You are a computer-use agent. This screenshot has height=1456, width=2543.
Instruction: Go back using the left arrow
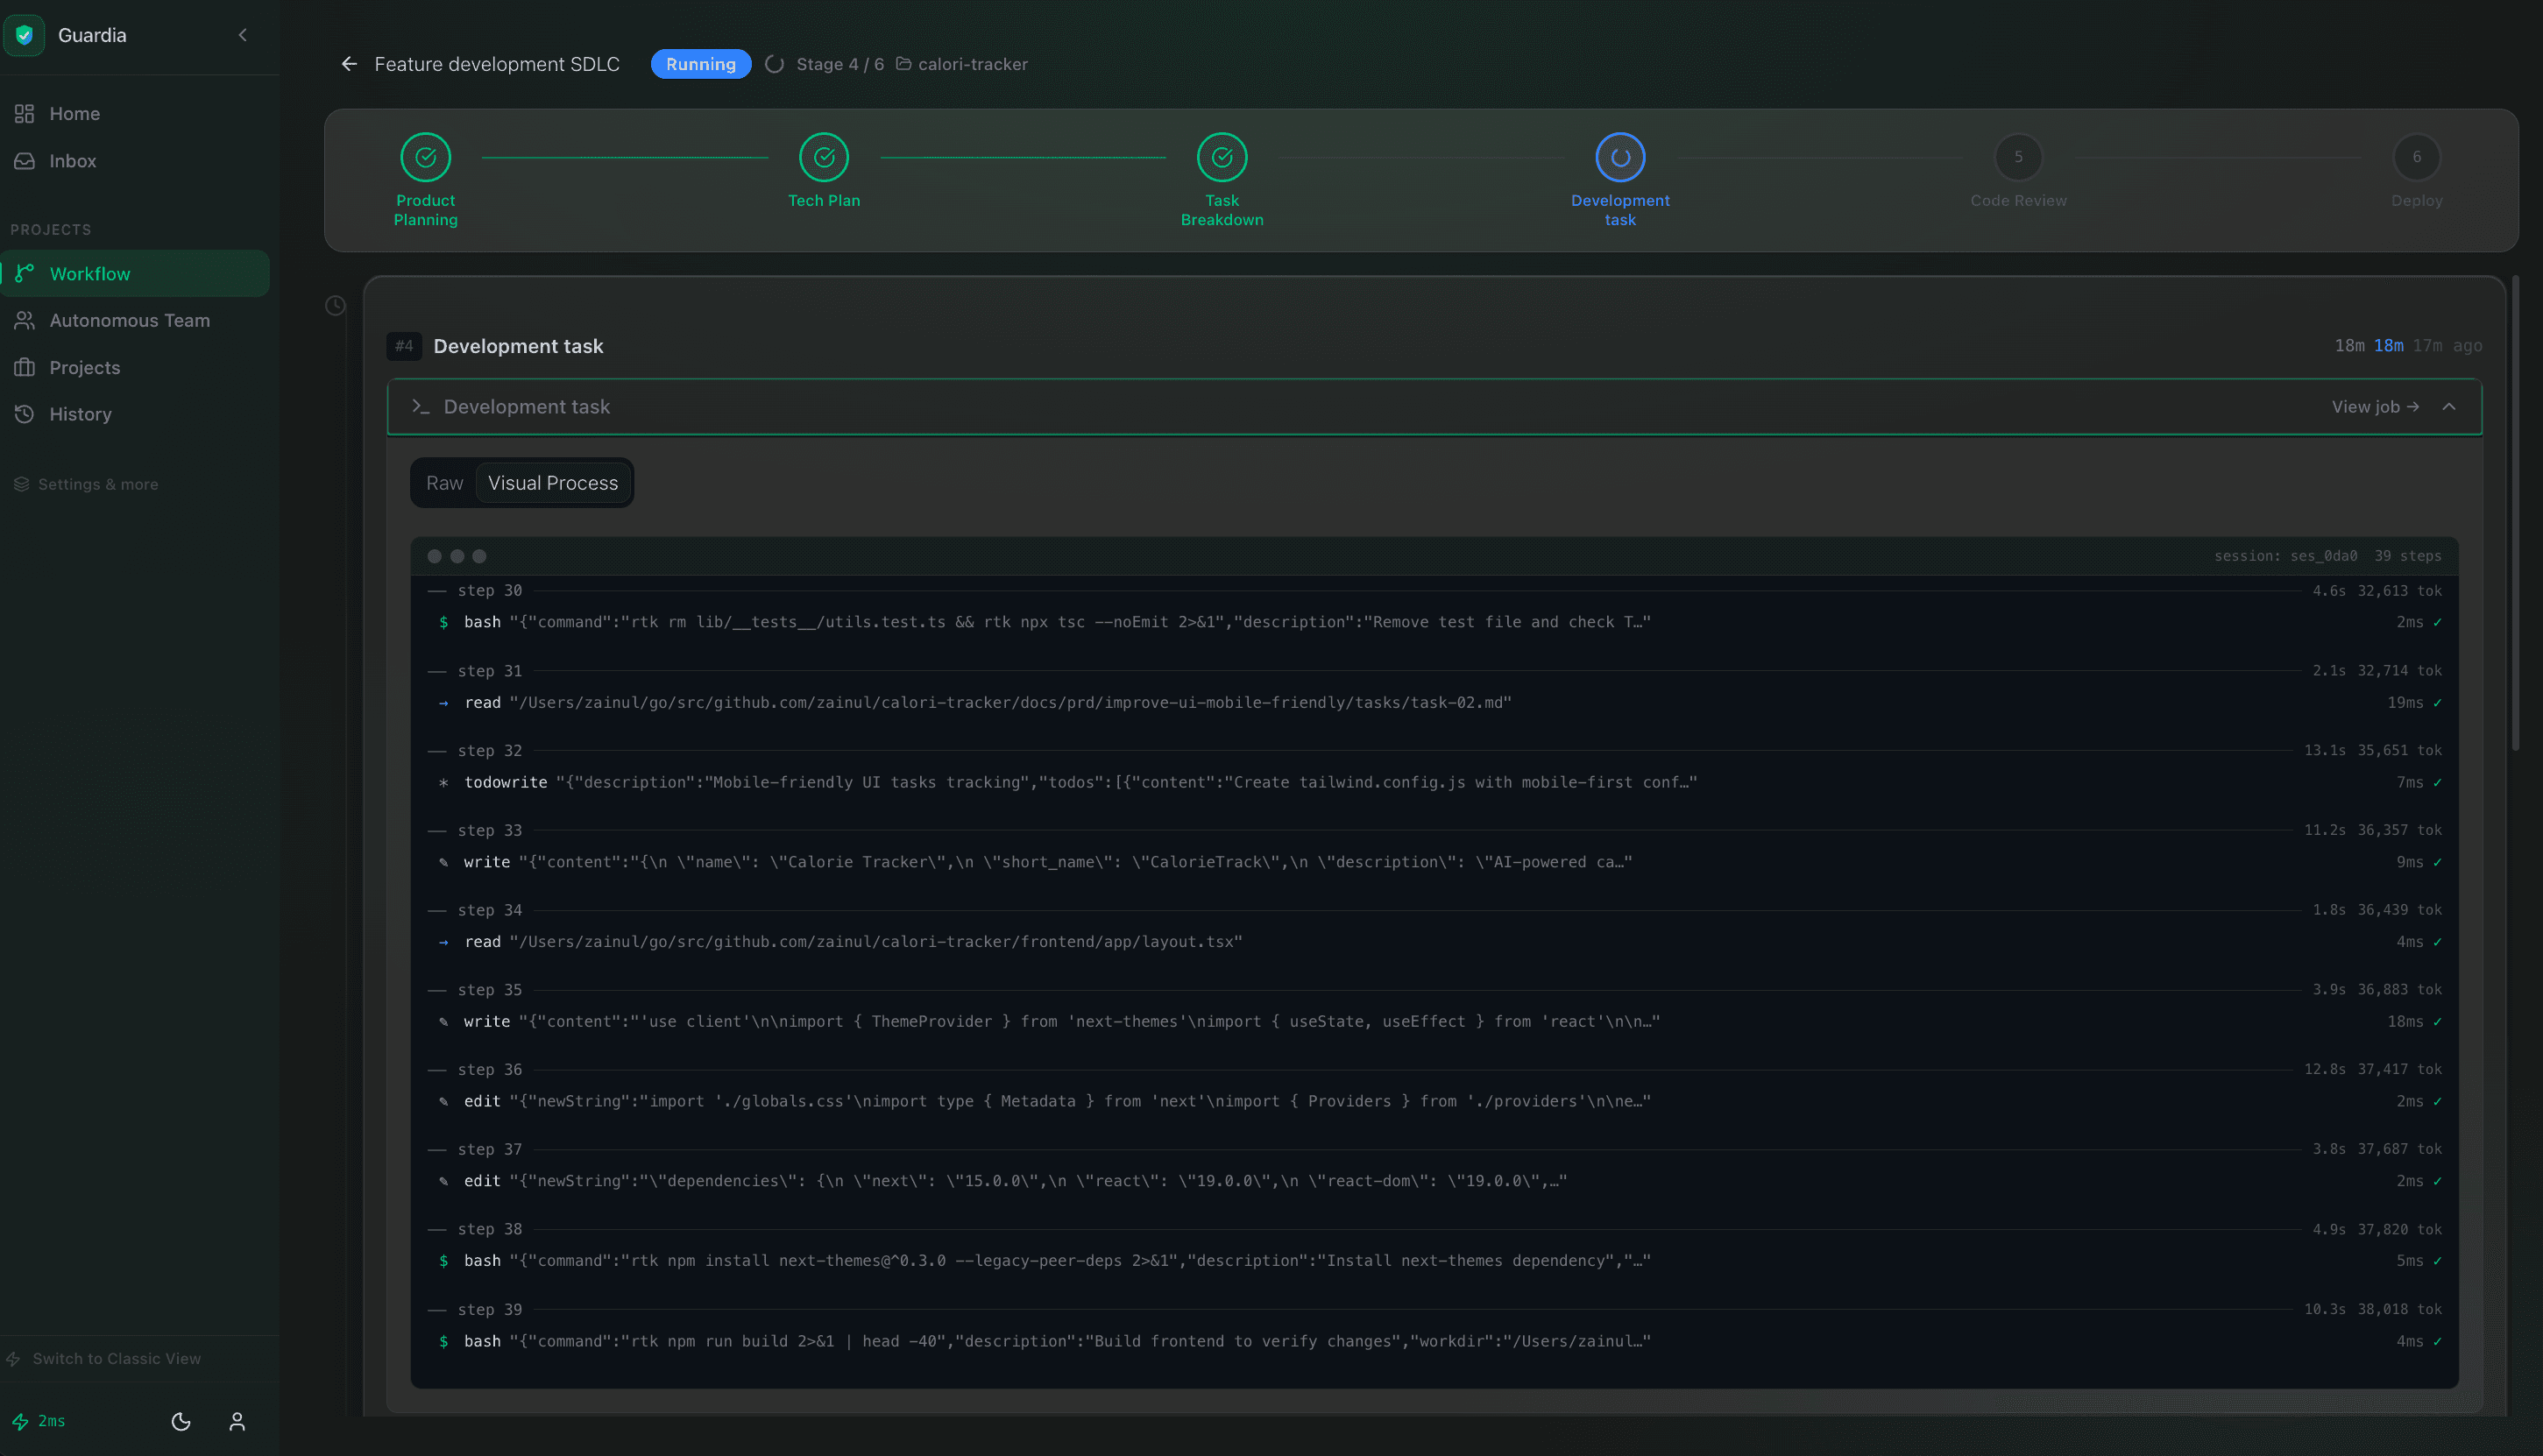click(x=349, y=64)
